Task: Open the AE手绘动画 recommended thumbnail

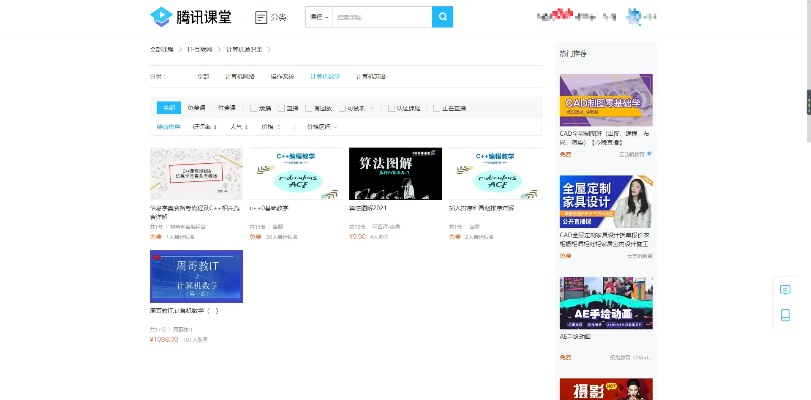Action: click(x=606, y=303)
